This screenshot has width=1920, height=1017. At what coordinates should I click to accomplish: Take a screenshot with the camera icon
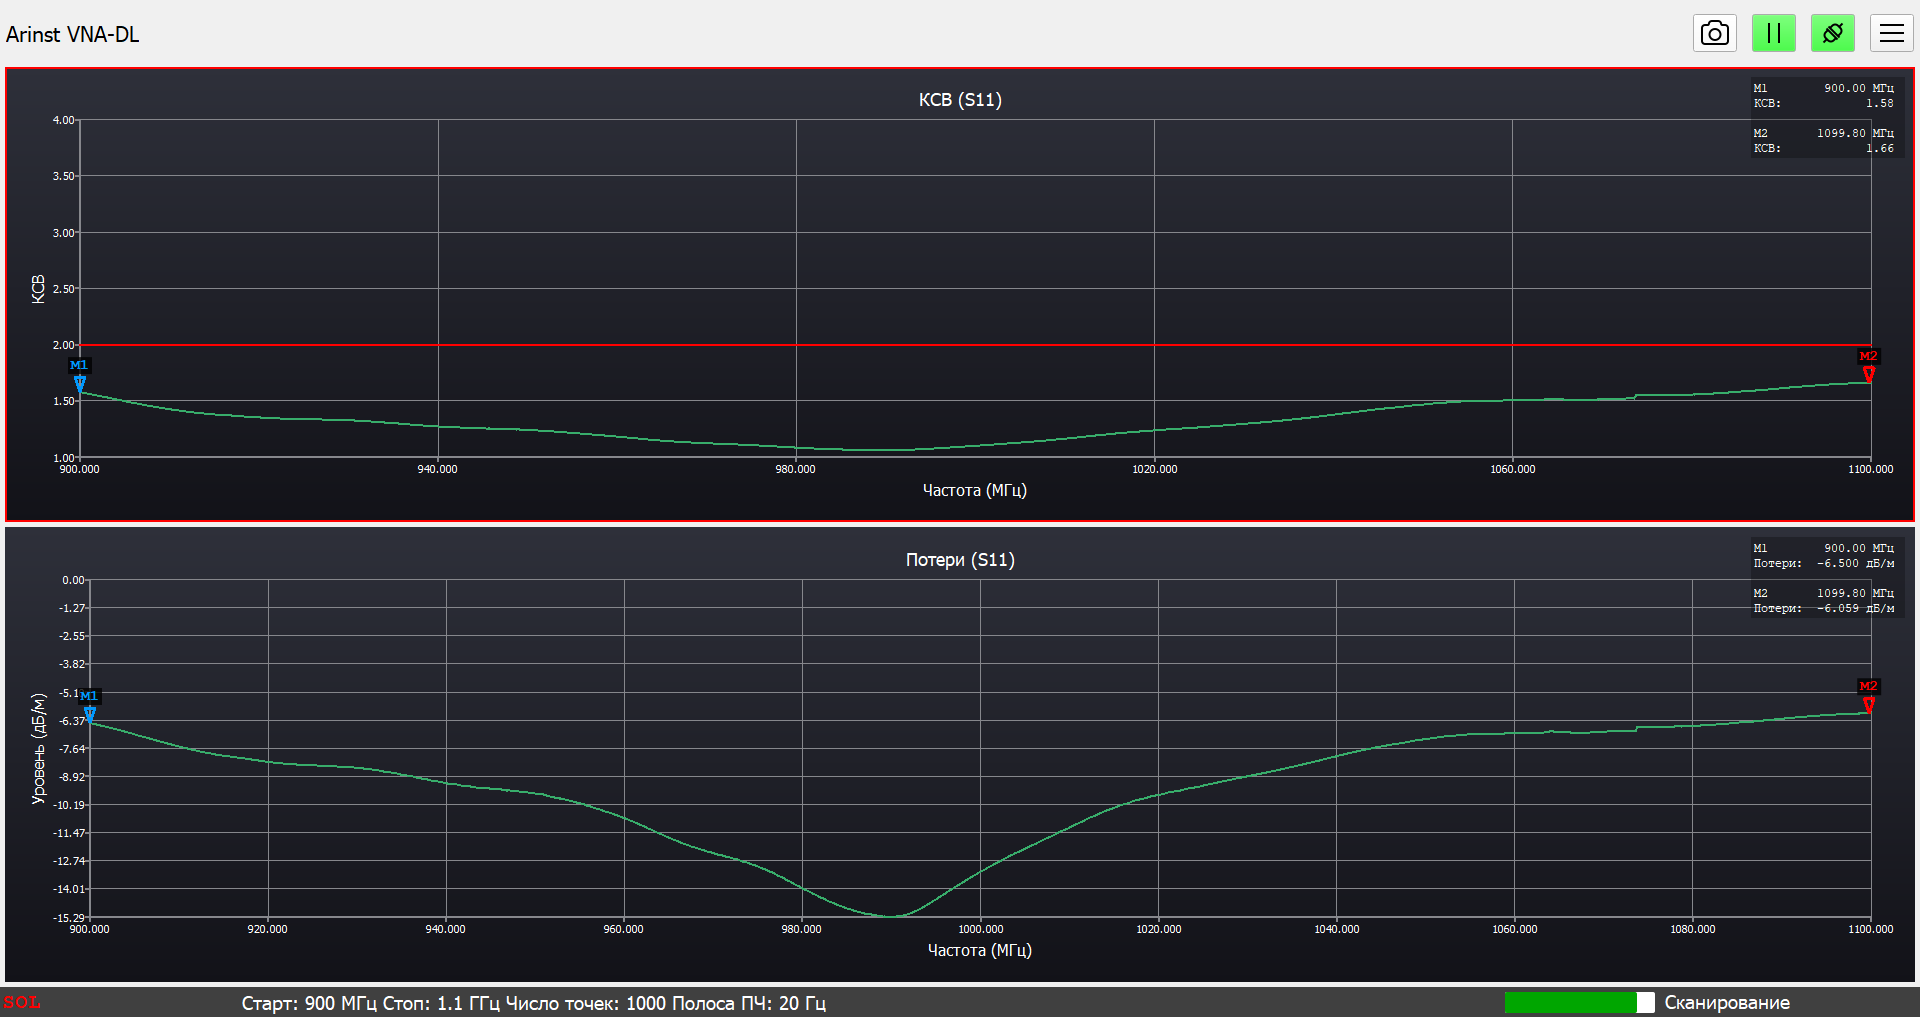click(x=1714, y=33)
